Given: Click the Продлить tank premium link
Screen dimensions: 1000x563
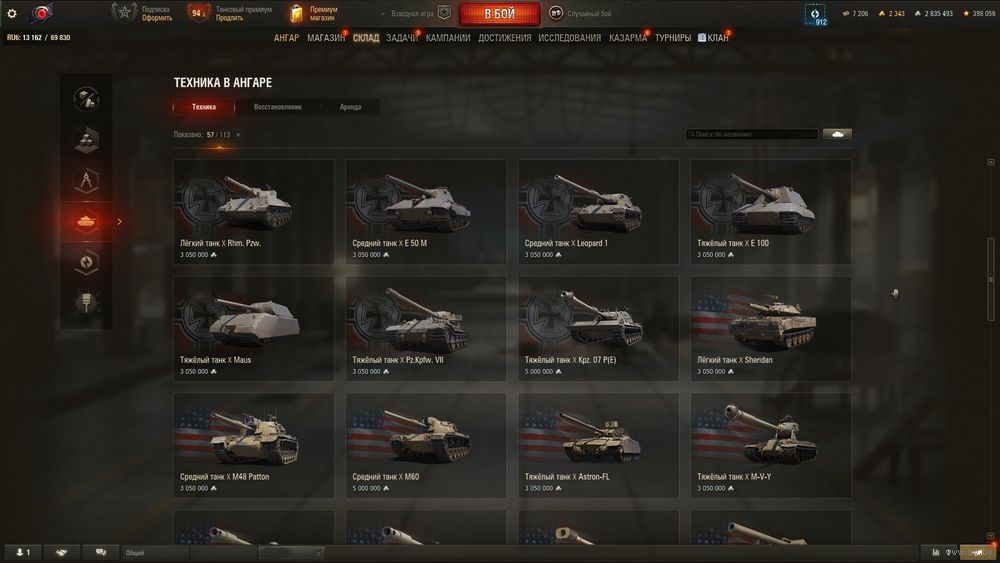Looking at the screenshot, I should 229,18.
